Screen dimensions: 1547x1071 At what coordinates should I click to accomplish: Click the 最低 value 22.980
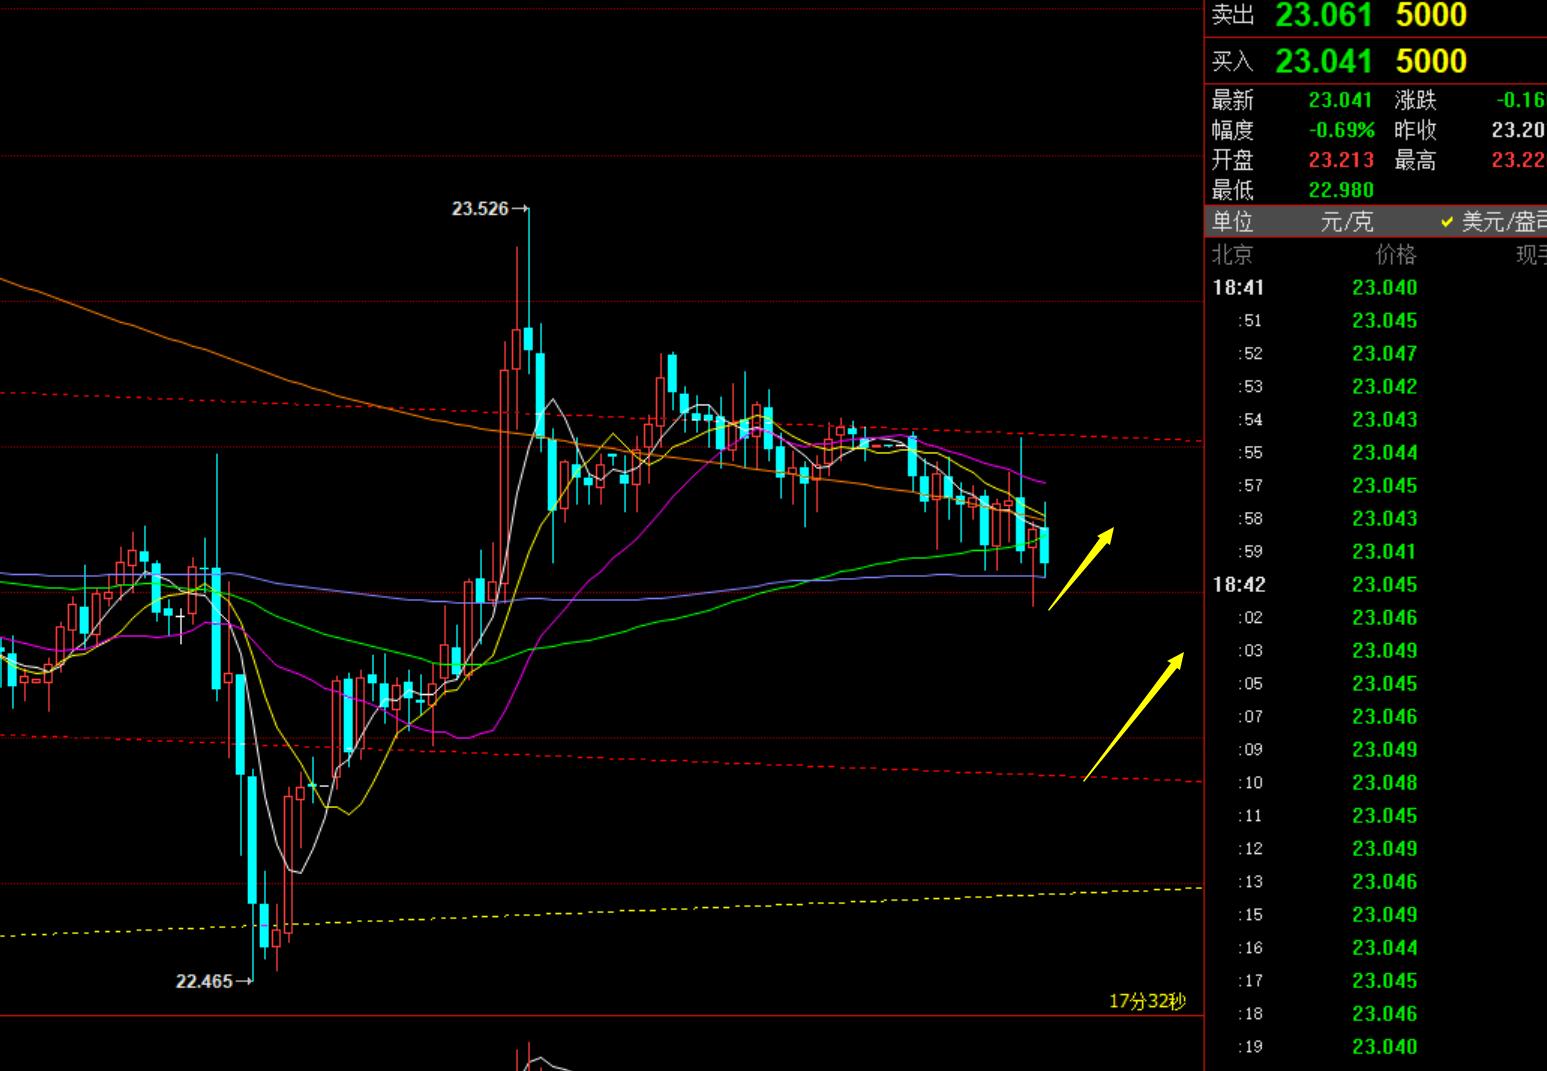[x=1340, y=190]
